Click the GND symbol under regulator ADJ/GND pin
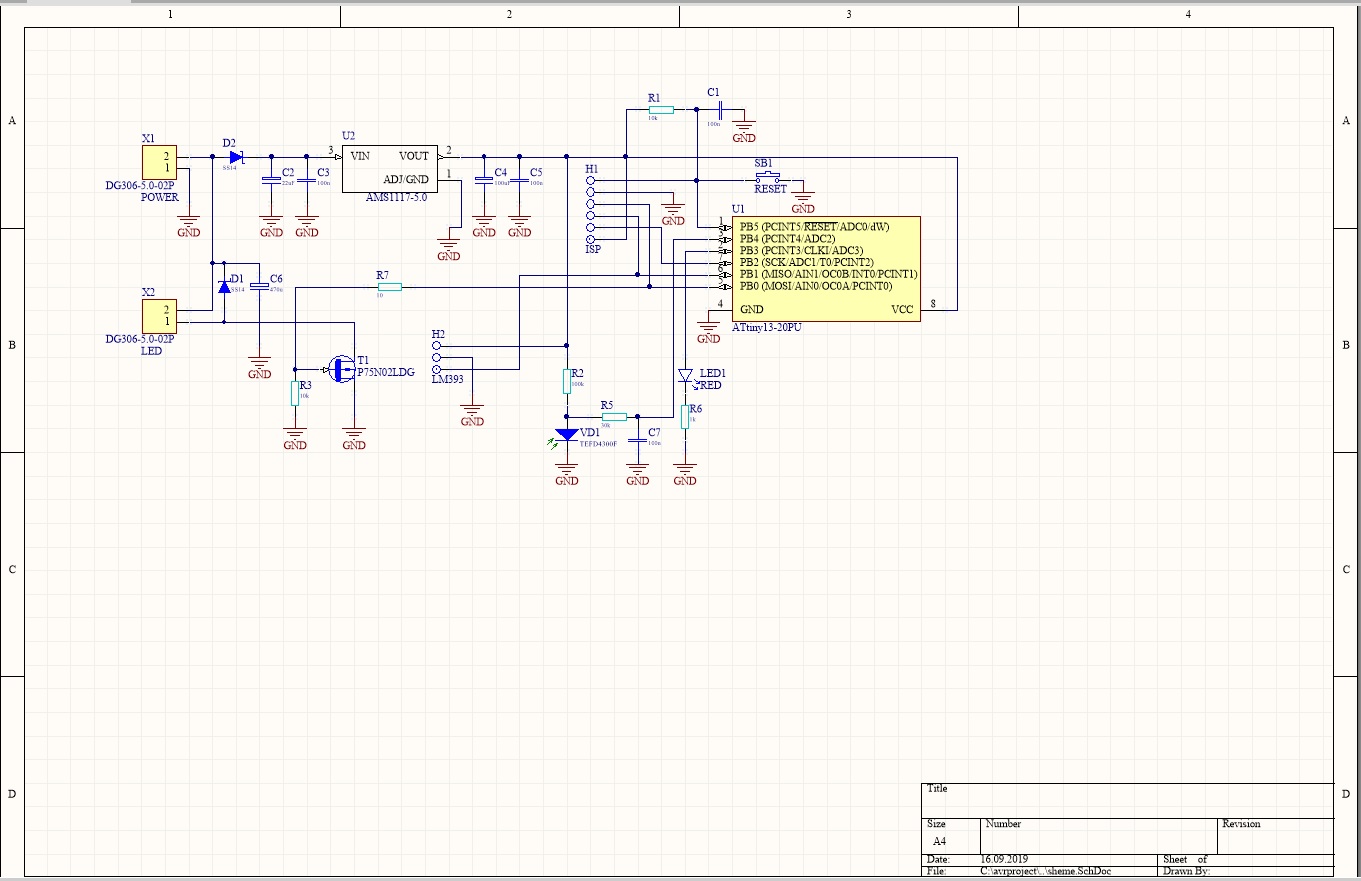 [x=448, y=250]
